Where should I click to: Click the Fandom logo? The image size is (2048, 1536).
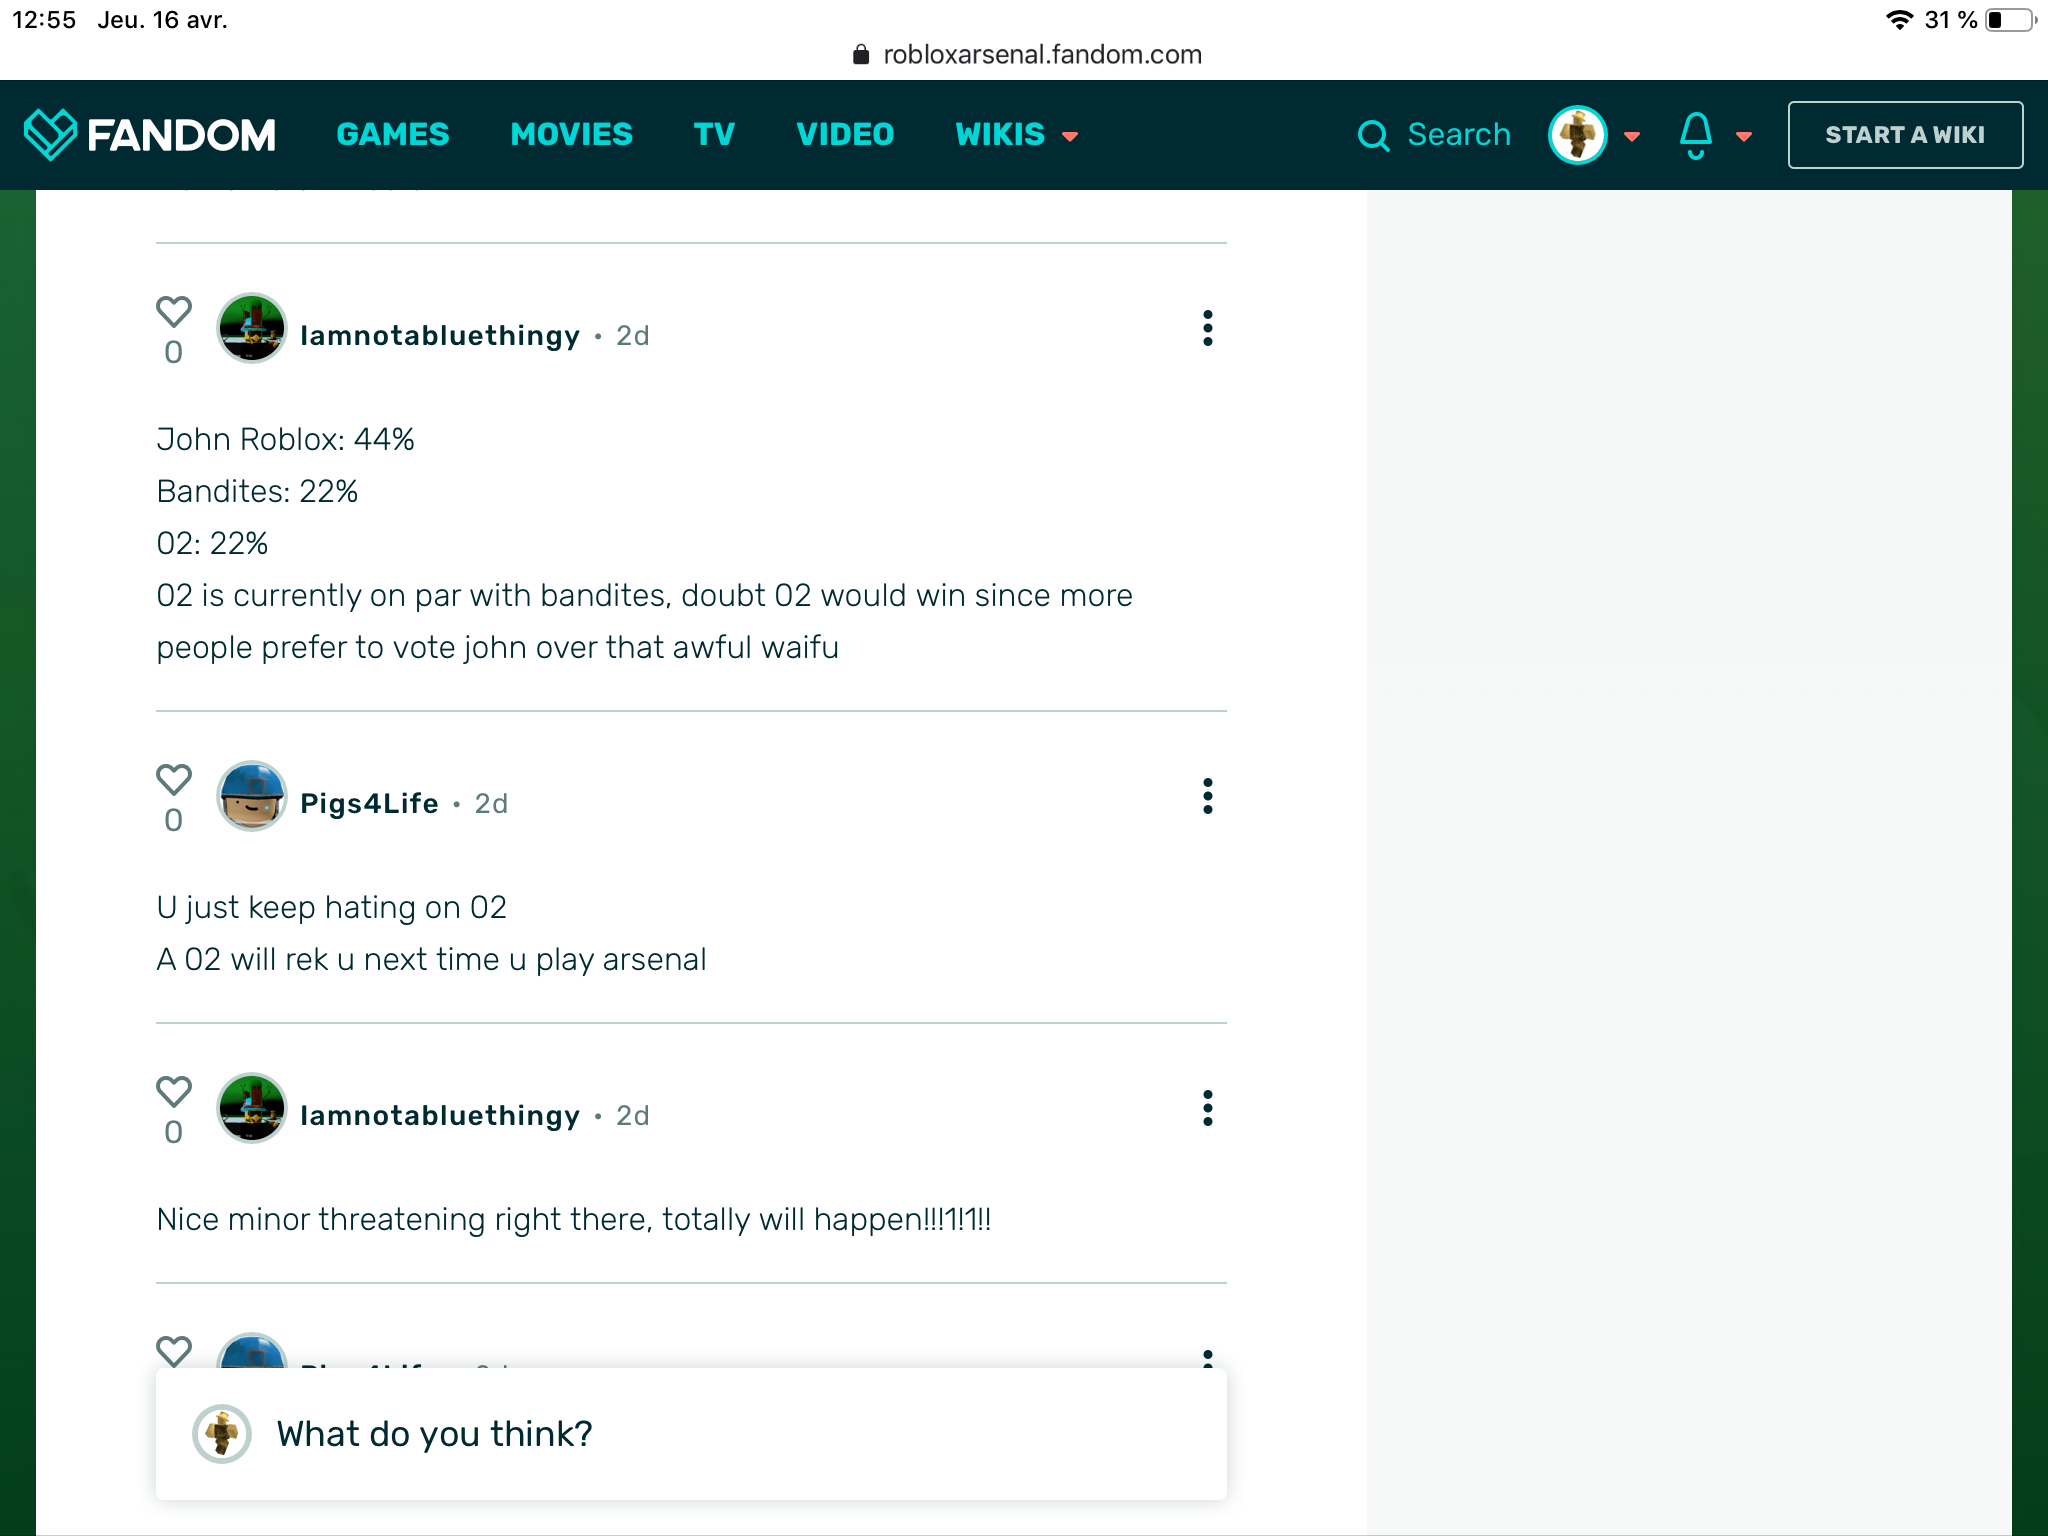click(x=150, y=135)
